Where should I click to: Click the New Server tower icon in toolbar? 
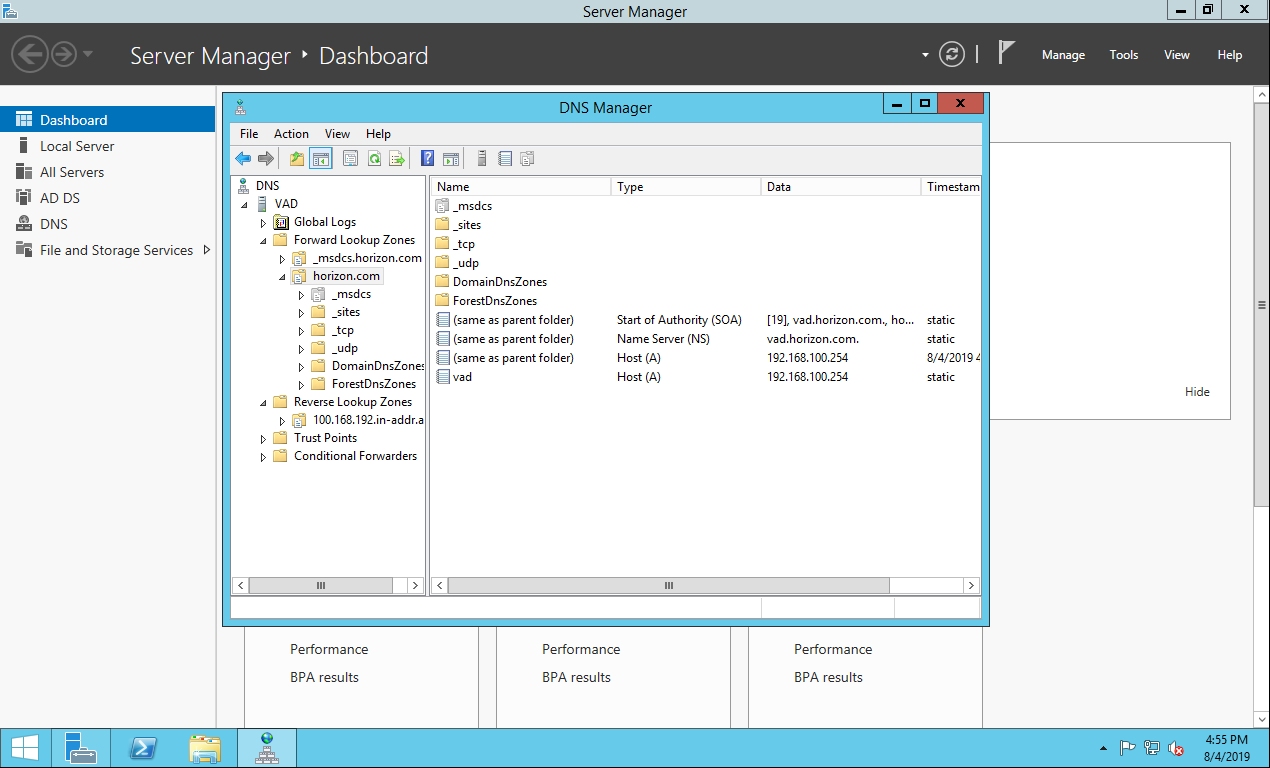point(482,158)
